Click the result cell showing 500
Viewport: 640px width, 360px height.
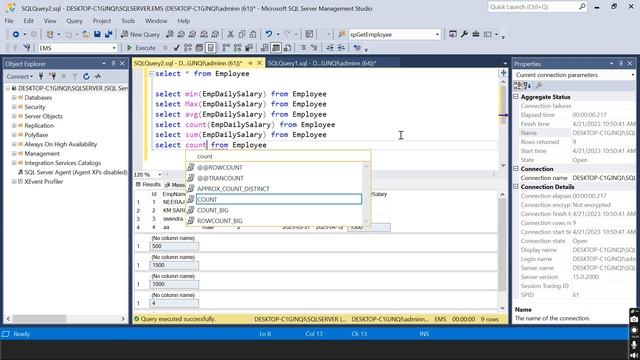174,246
